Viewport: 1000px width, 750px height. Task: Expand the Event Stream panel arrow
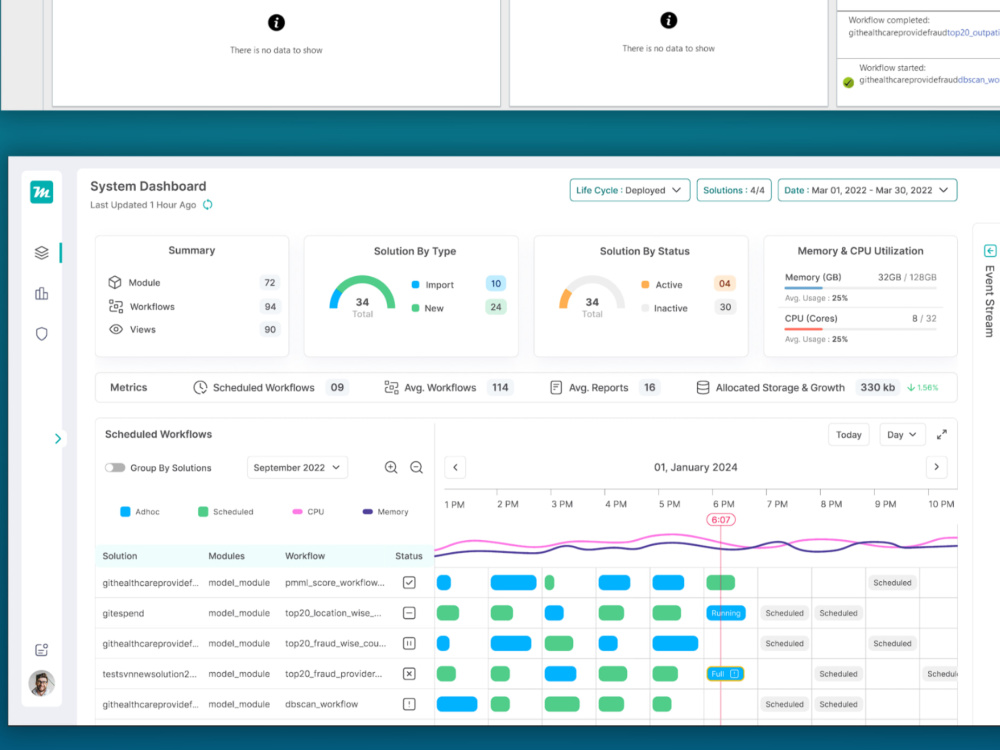(990, 251)
